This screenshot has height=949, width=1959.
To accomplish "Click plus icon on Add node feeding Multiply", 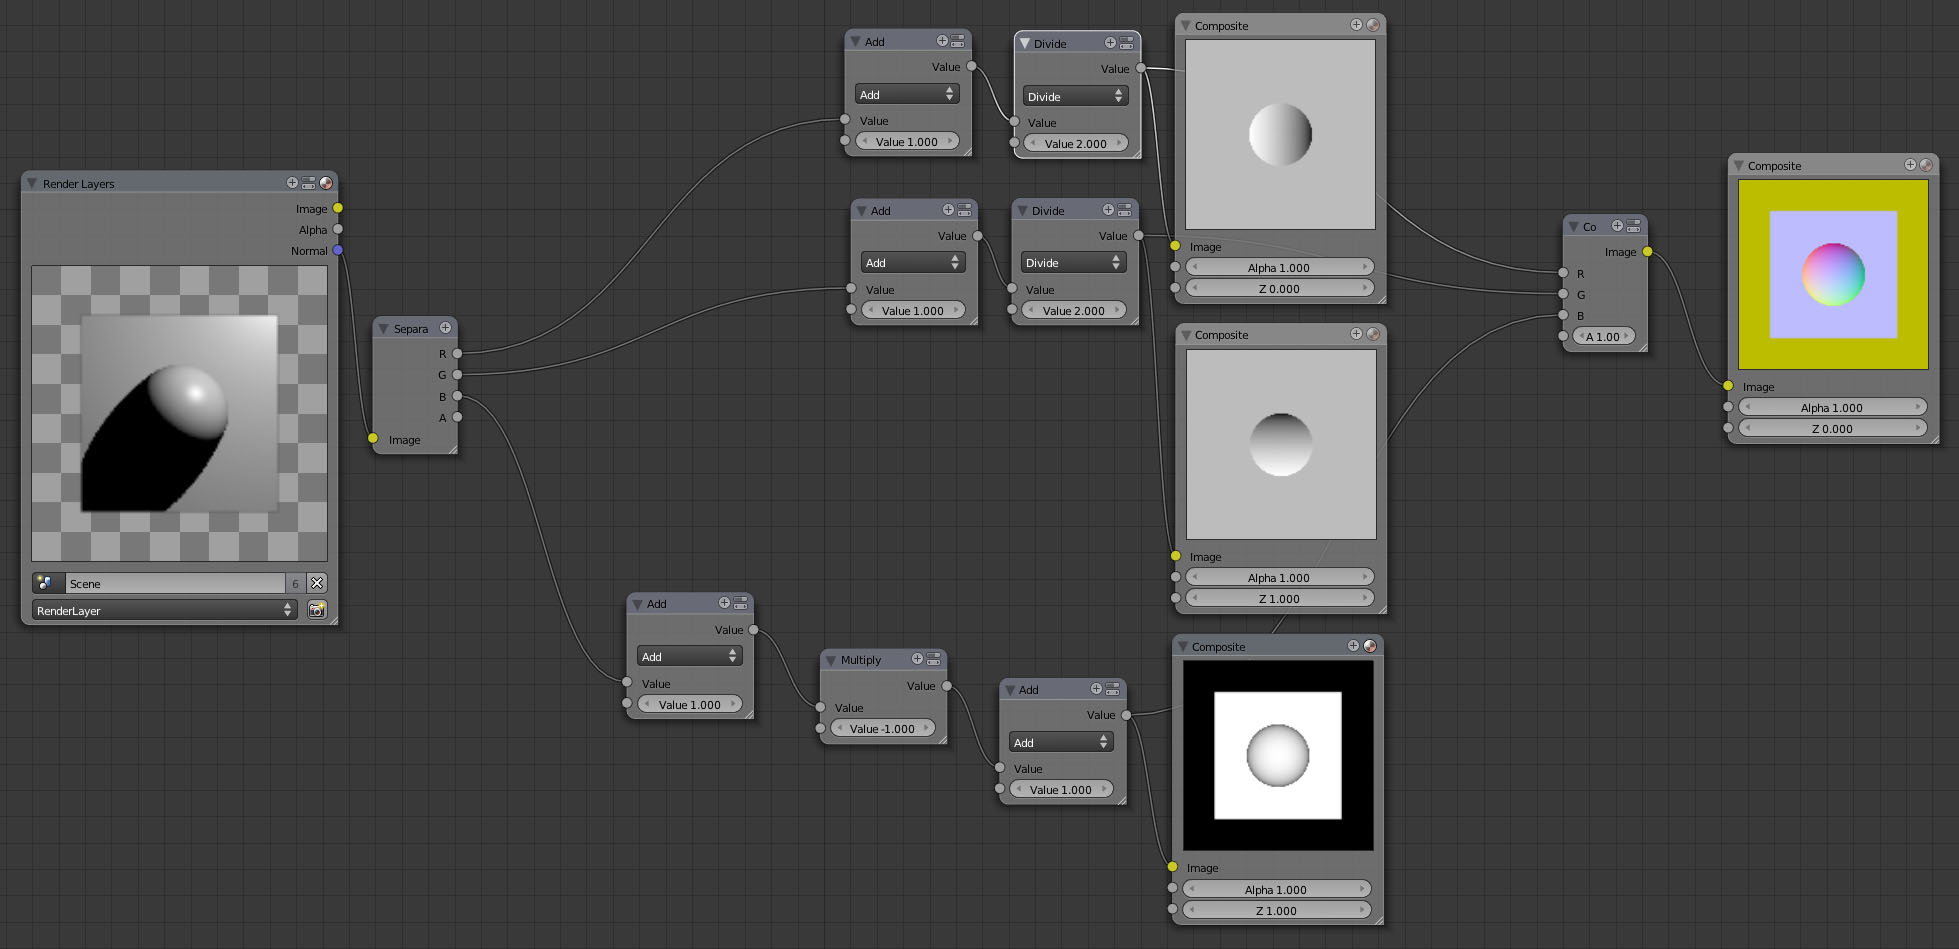I will [x=724, y=603].
